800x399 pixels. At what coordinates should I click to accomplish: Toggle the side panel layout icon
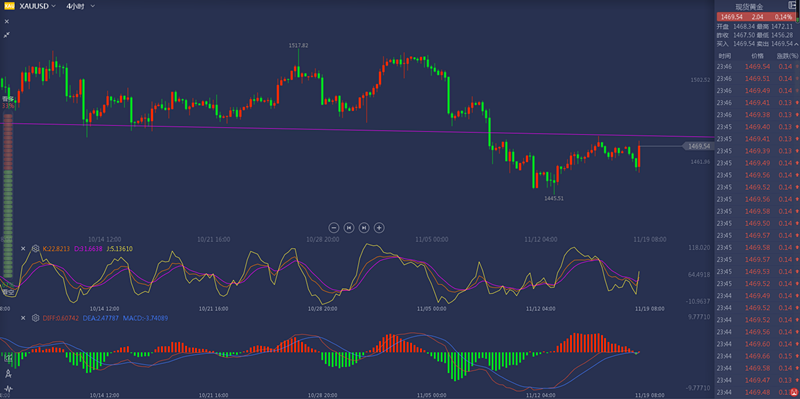tap(792, 5)
